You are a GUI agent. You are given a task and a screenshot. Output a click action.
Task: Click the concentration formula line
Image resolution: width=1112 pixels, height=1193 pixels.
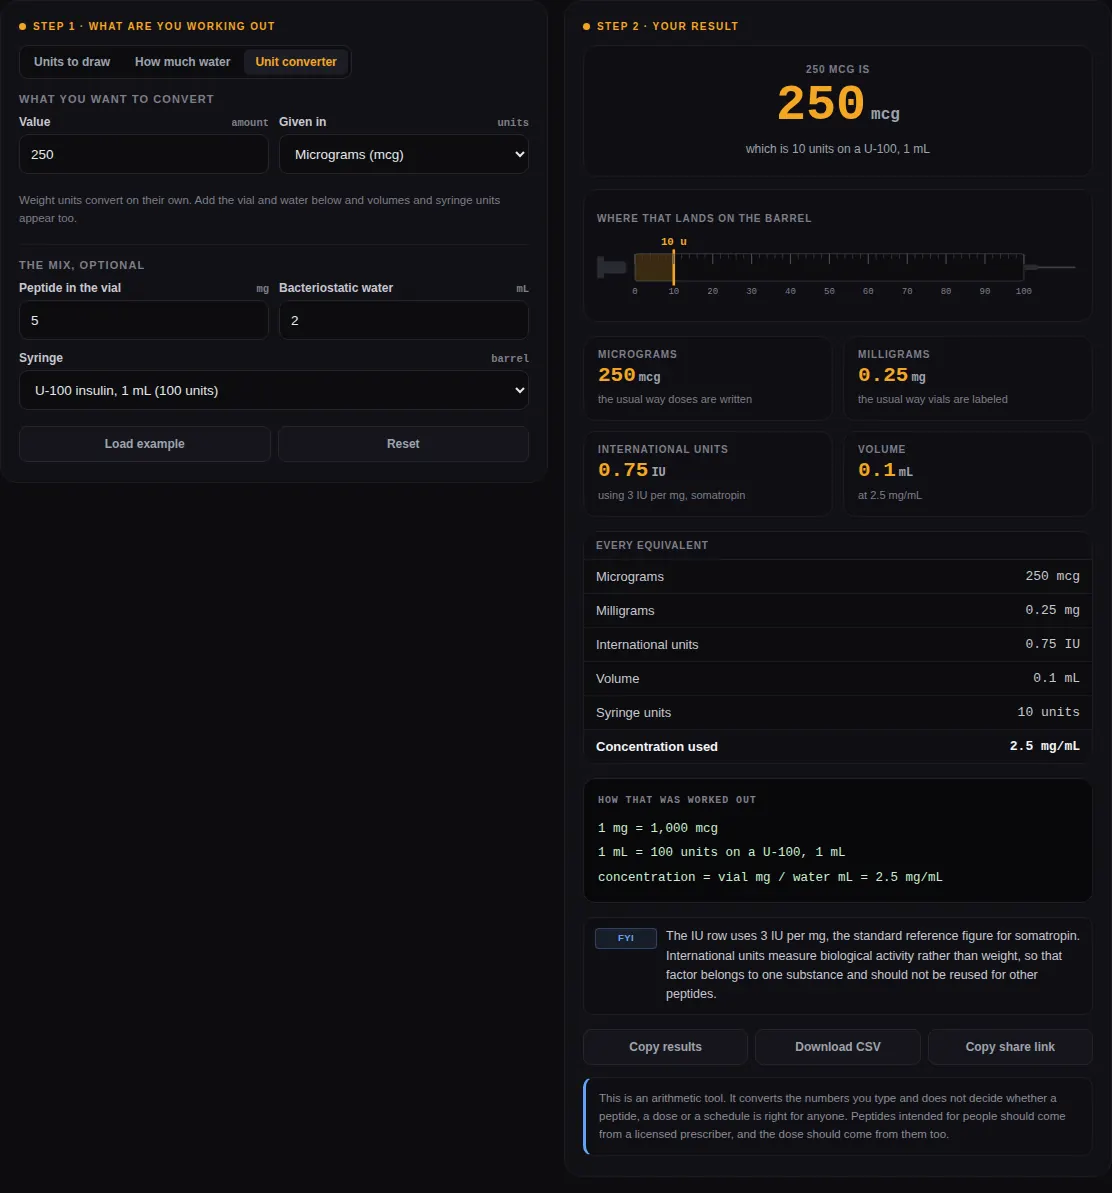tap(770, 877)
